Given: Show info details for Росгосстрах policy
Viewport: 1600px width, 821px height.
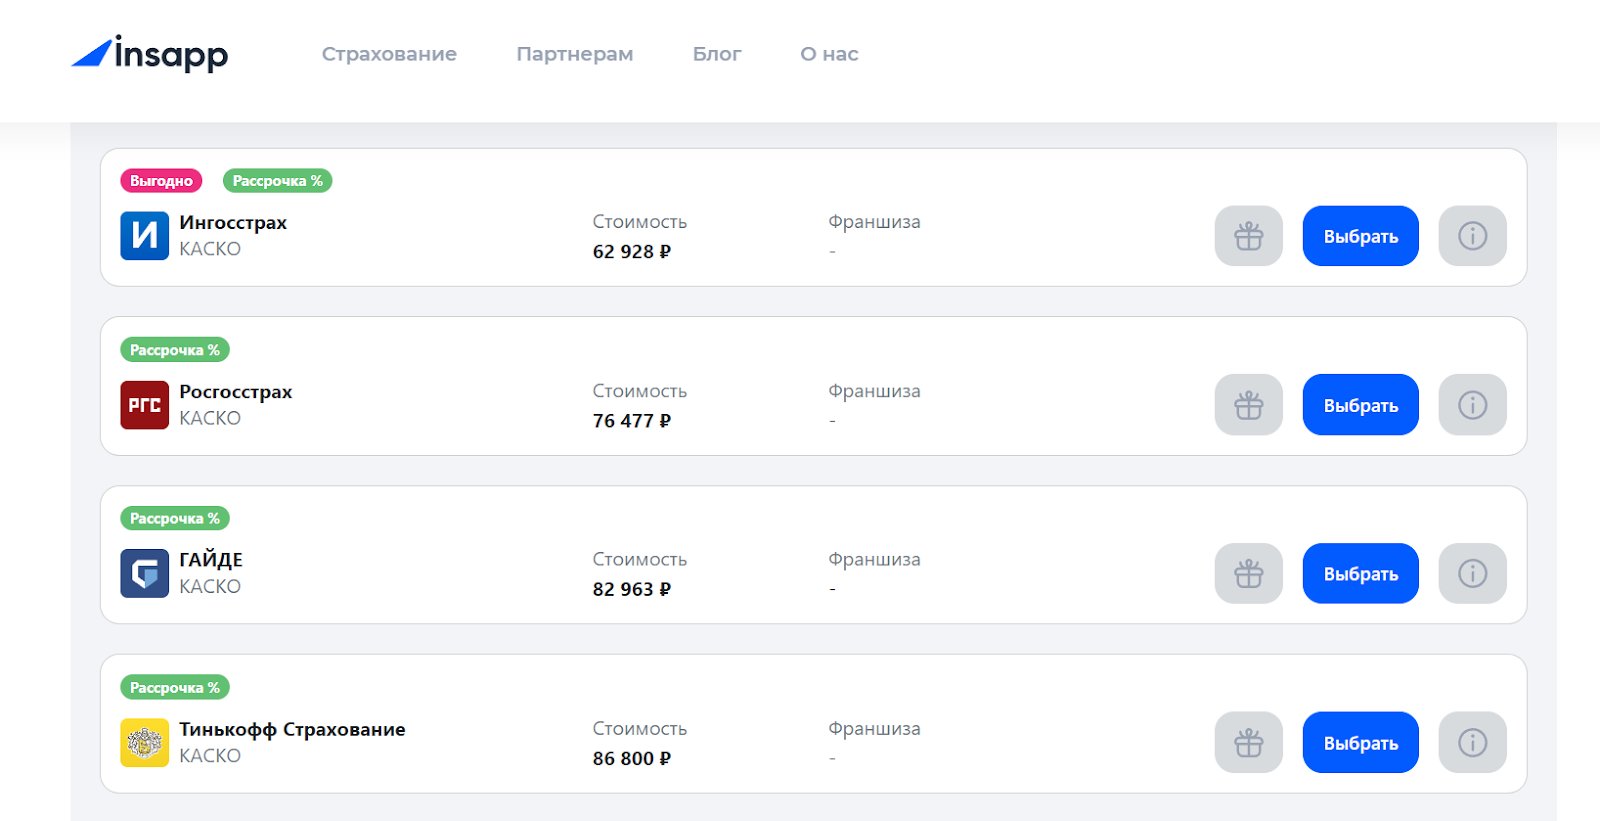Looking at the screenshot, I should pyautogui.click(x=1472, y=405).
